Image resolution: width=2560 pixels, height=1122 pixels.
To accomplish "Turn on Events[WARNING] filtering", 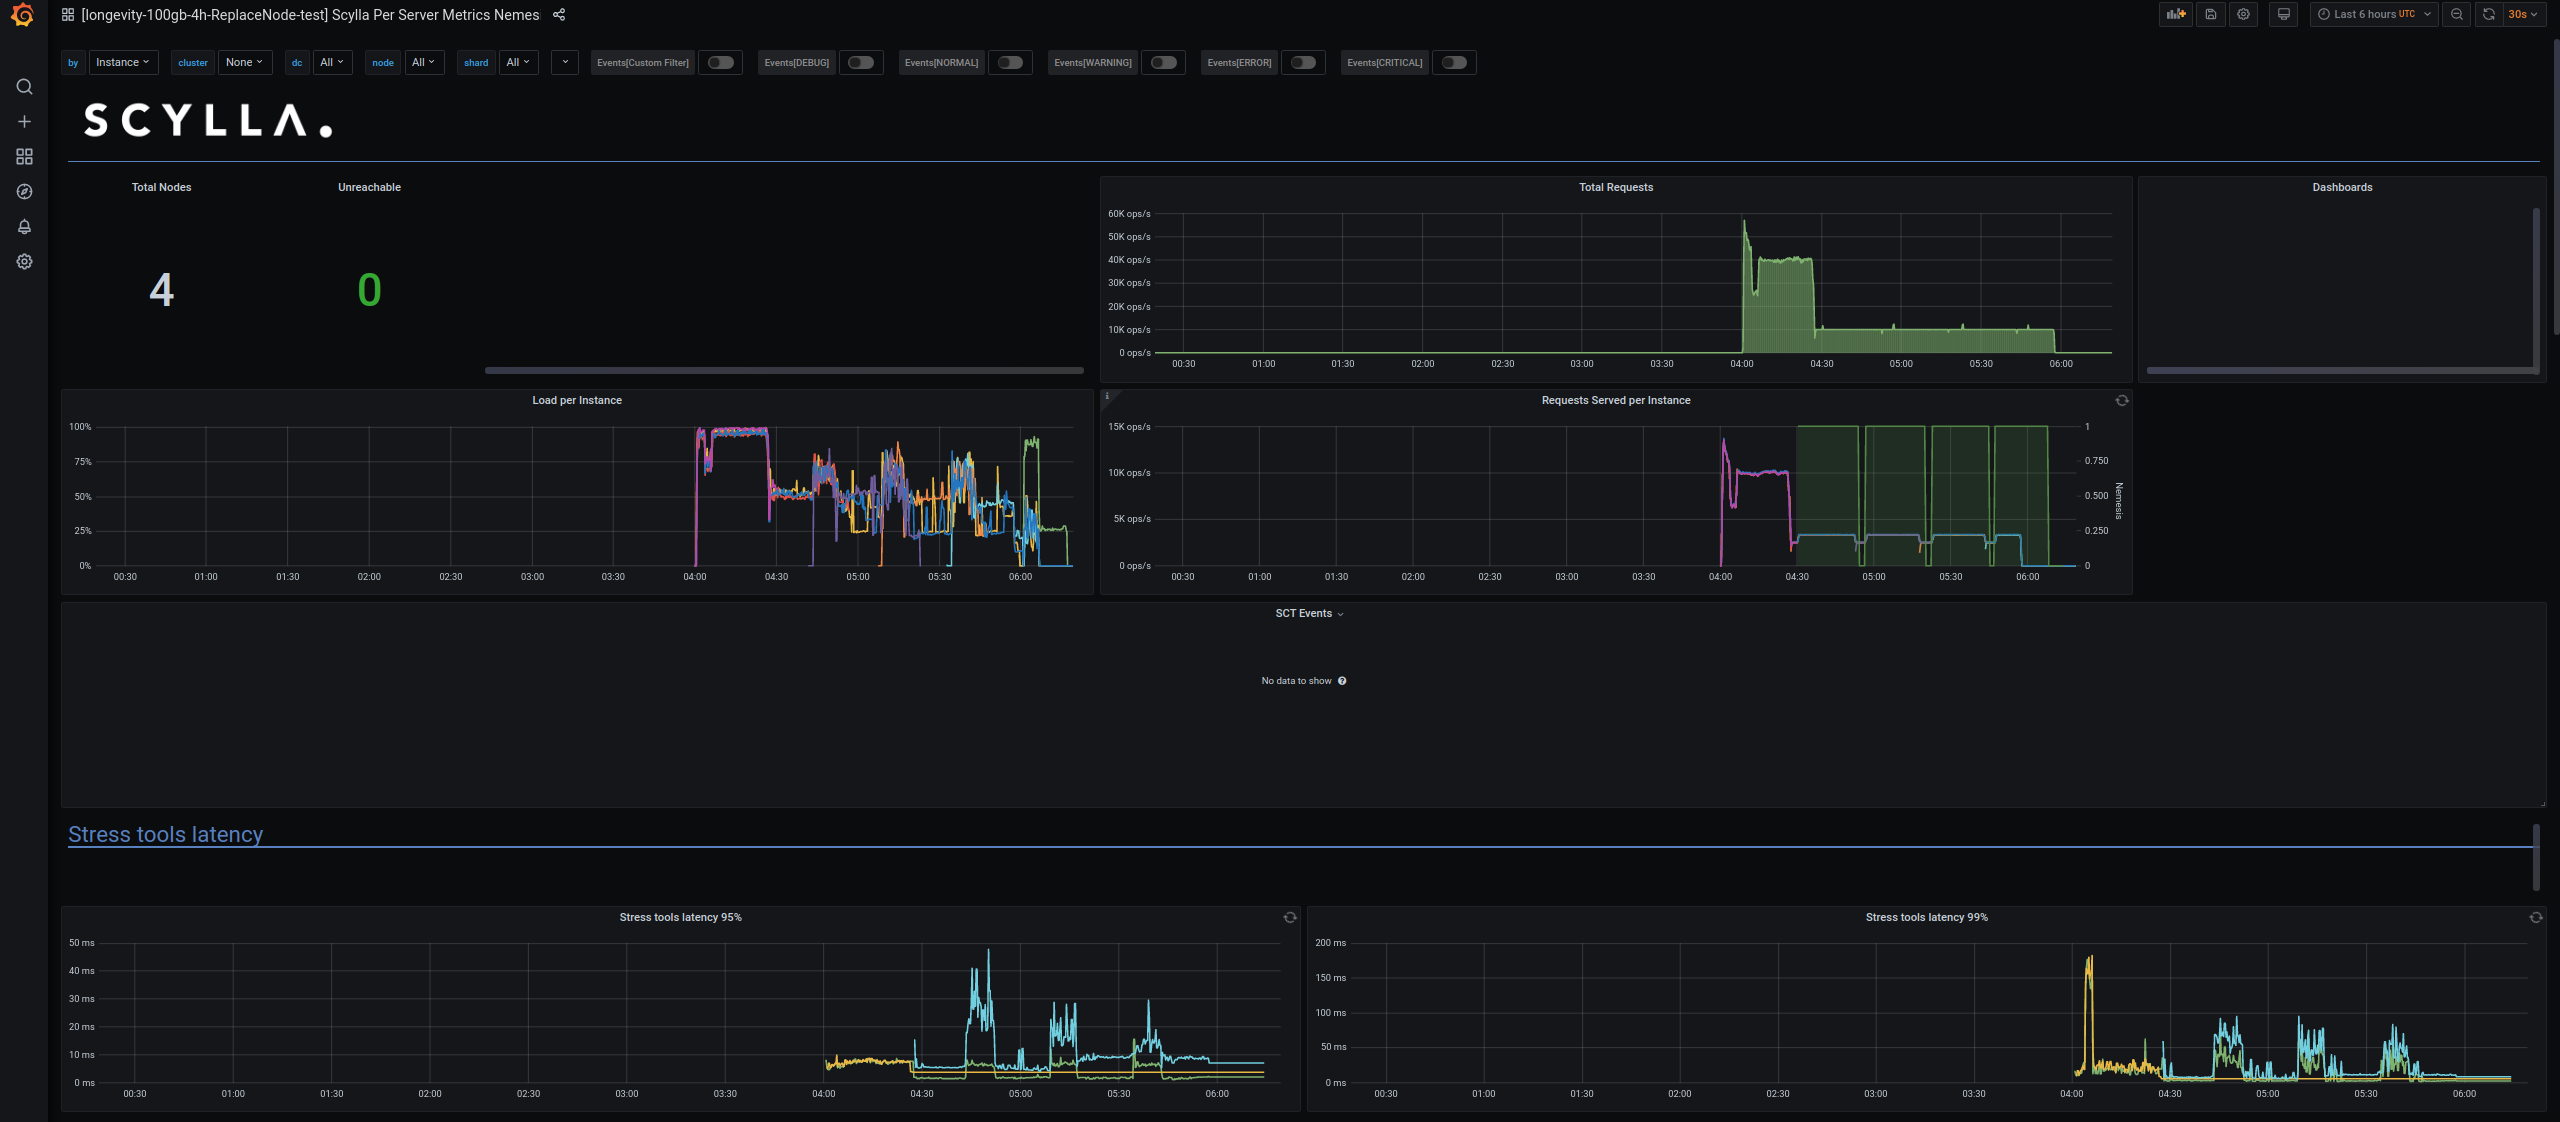I will coord(1163,62).
